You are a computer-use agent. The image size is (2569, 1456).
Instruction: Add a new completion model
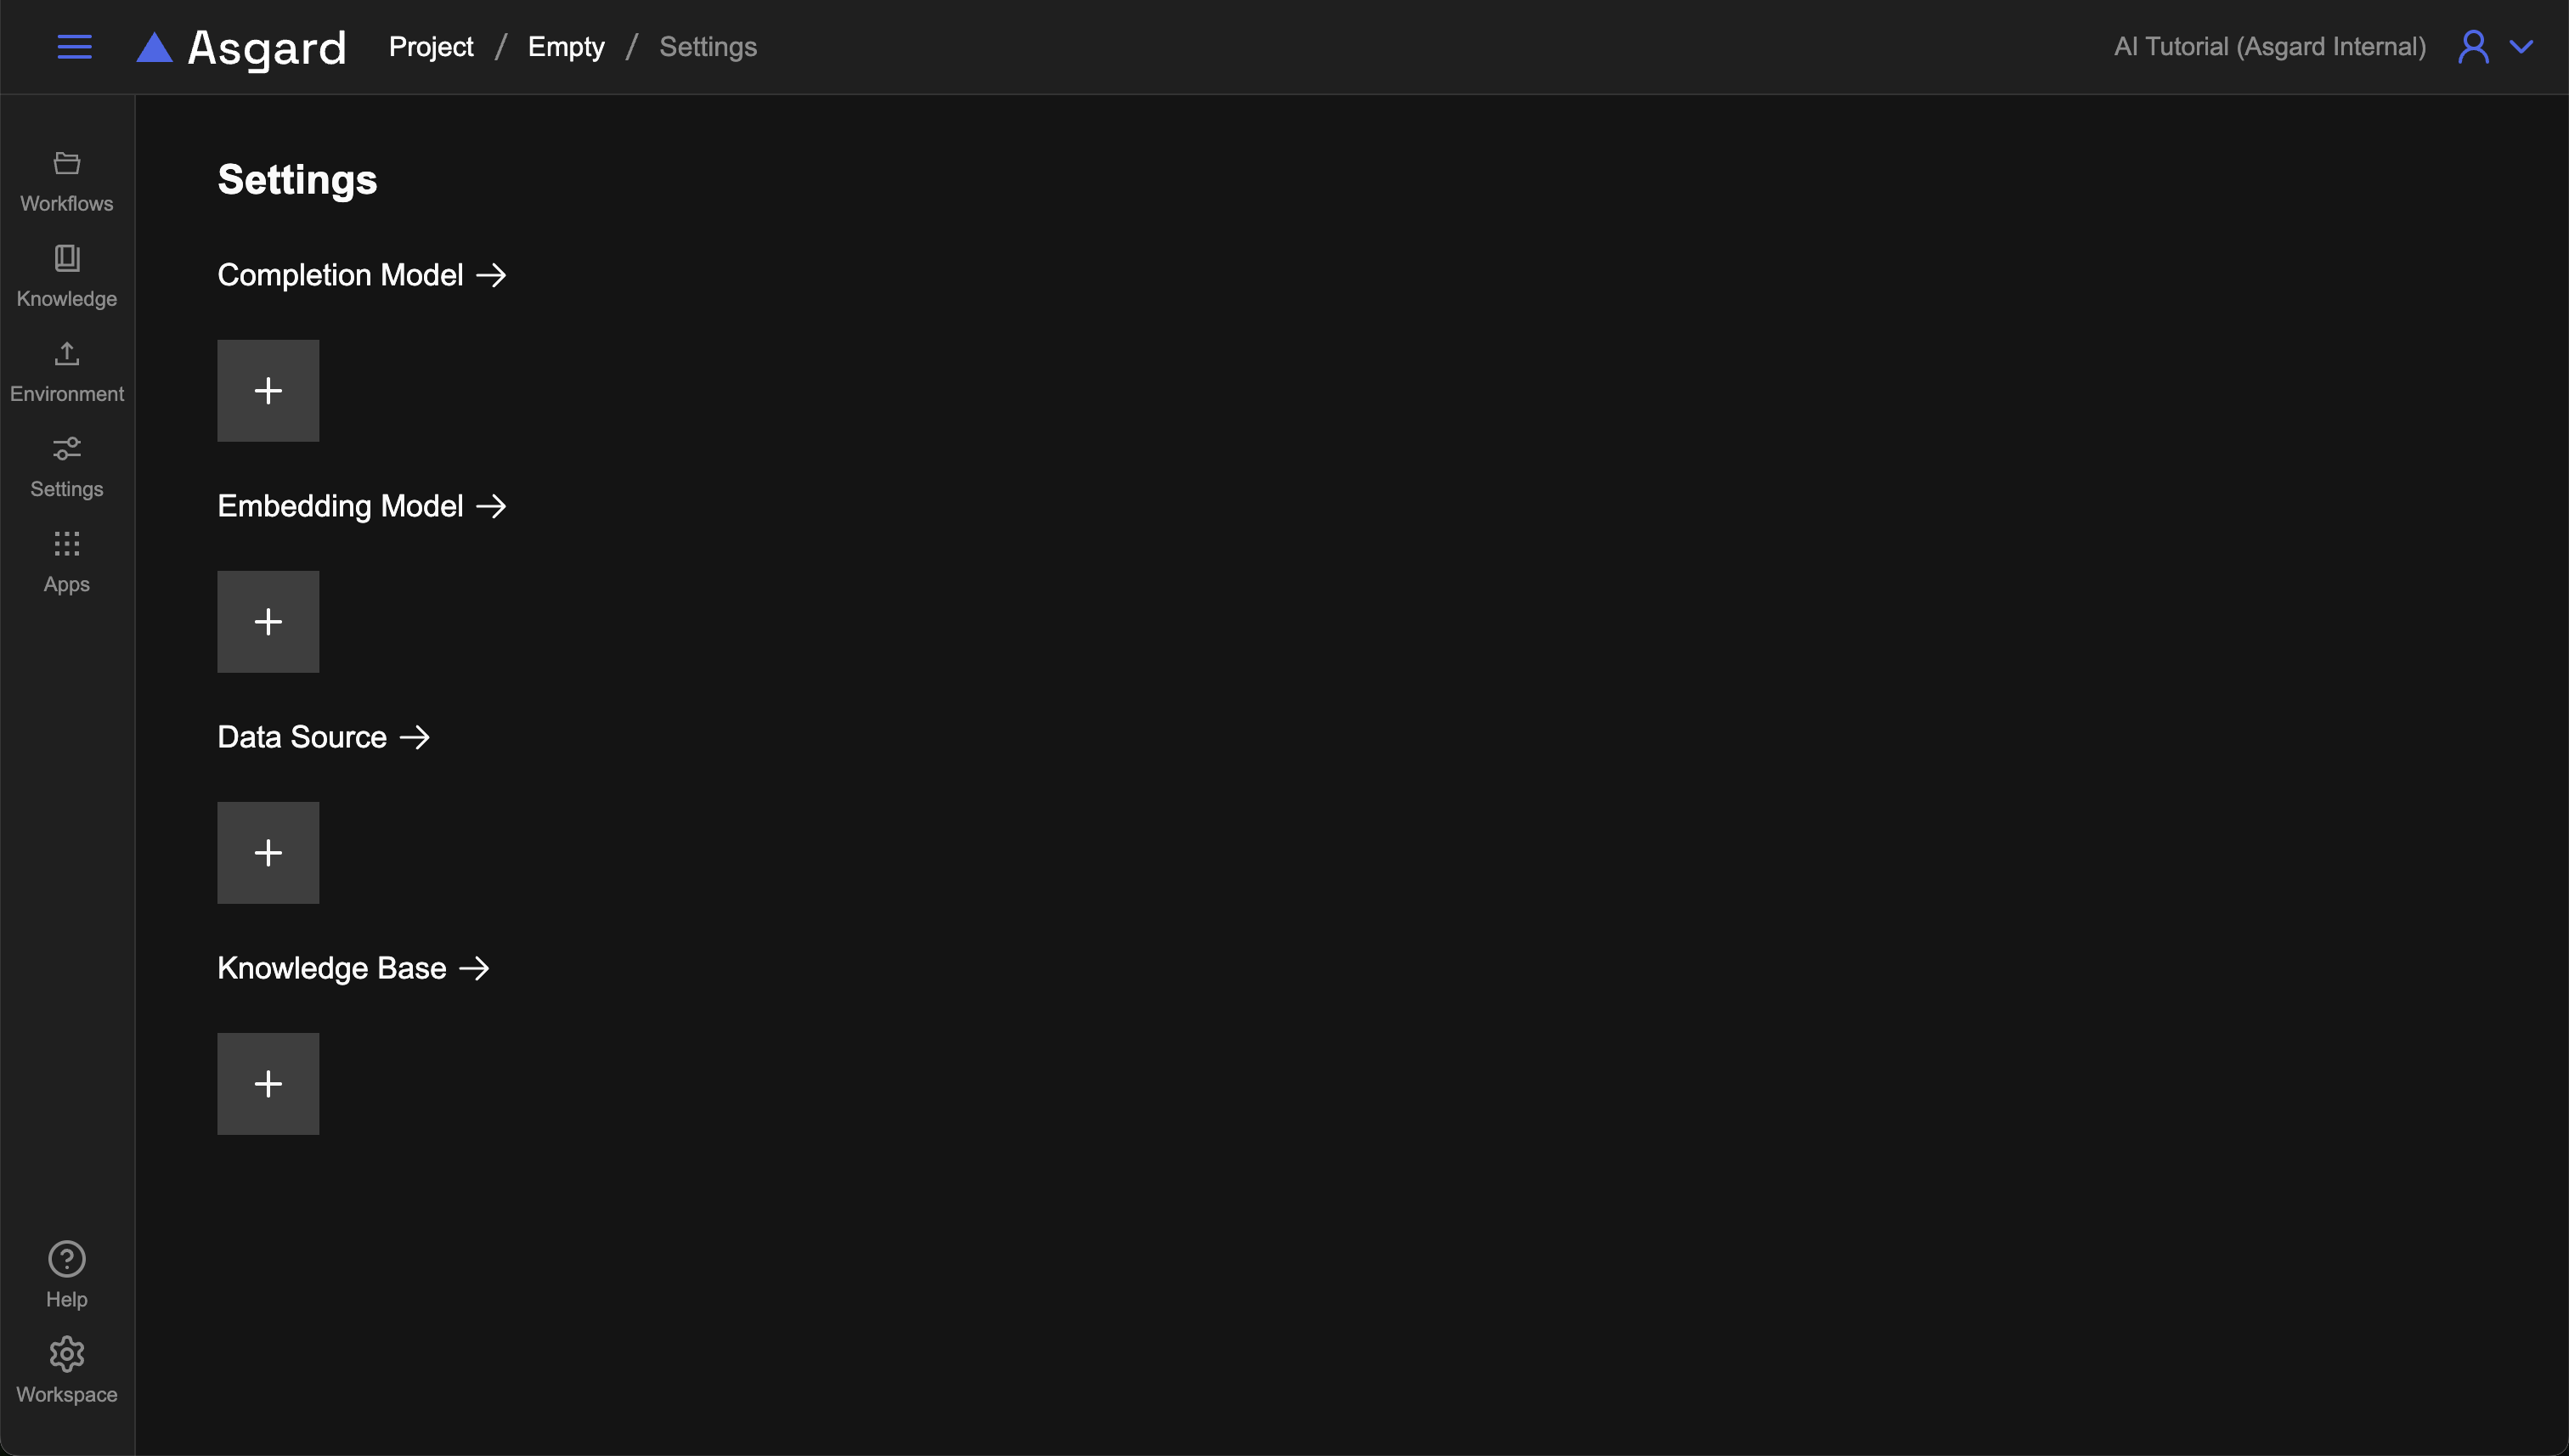coord(268,390)
